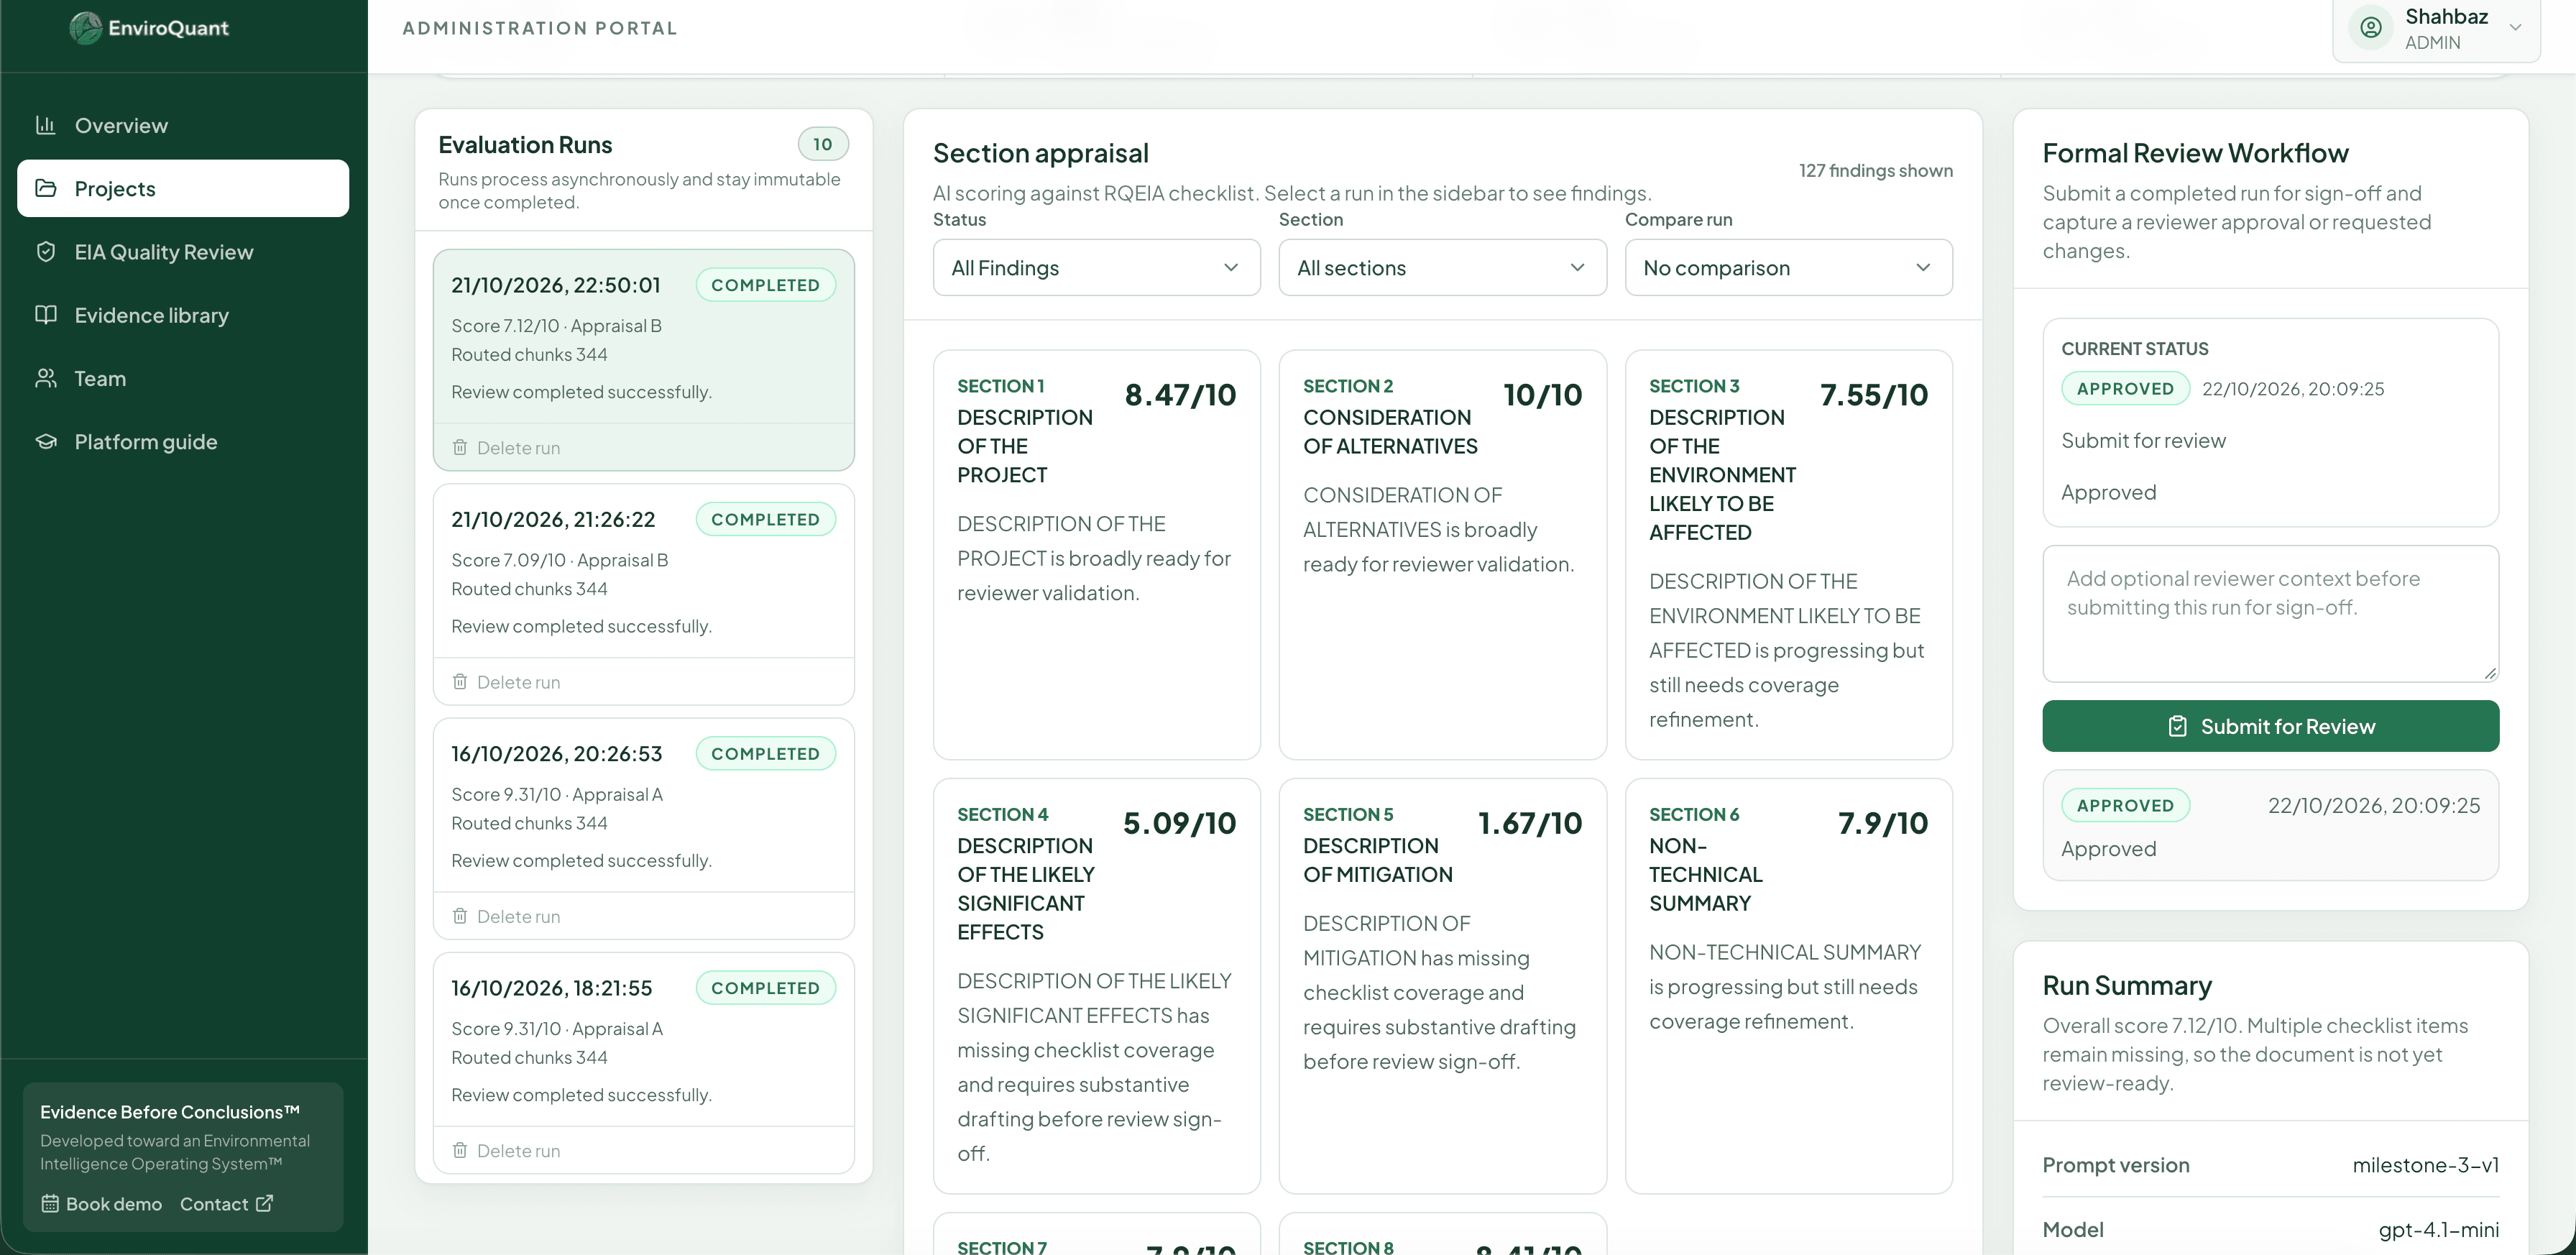Click the Team sidebar menu item
Image resolution: width=2576 pixels, height=1255 pixels.
coord(183,378)
